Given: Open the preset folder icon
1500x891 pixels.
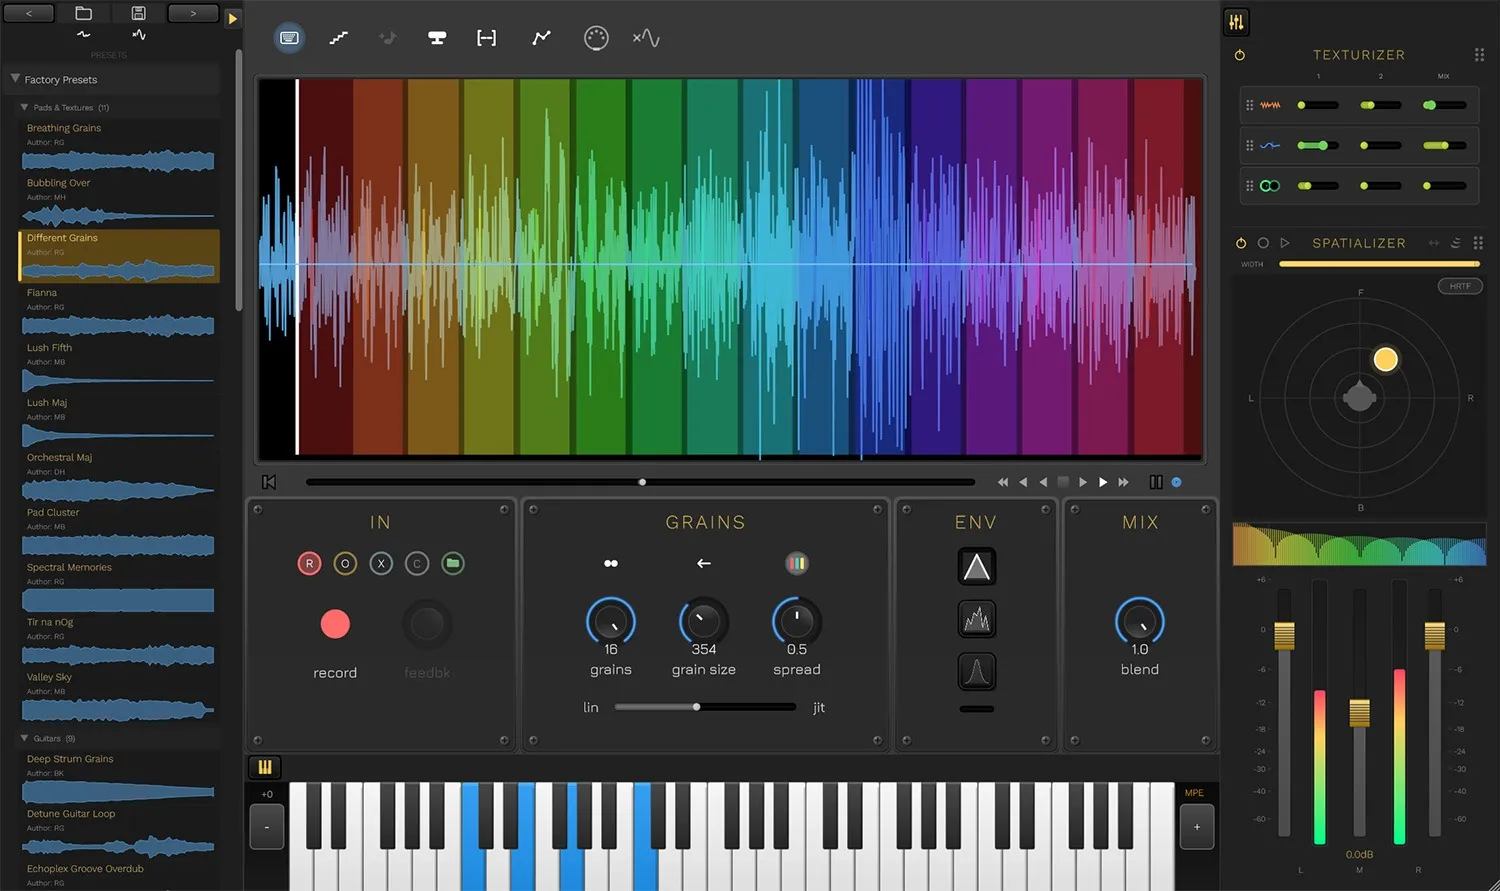Looking at the screenshot, I should pos(84,13).
